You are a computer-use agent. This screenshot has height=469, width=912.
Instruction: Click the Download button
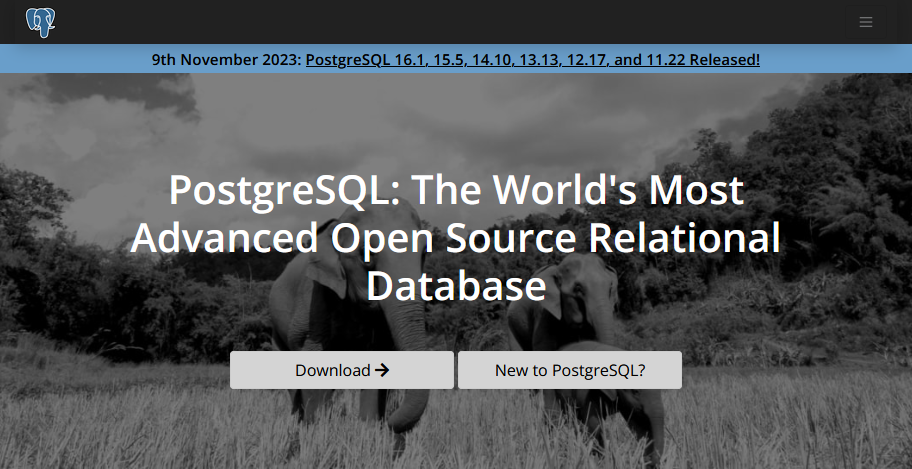[342, 370]
